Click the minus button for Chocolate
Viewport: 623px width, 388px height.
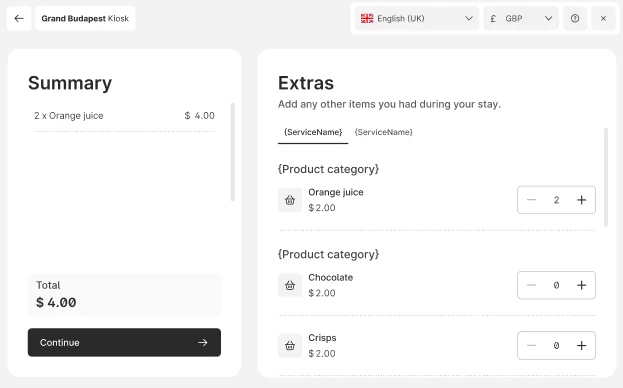point(531,285)
